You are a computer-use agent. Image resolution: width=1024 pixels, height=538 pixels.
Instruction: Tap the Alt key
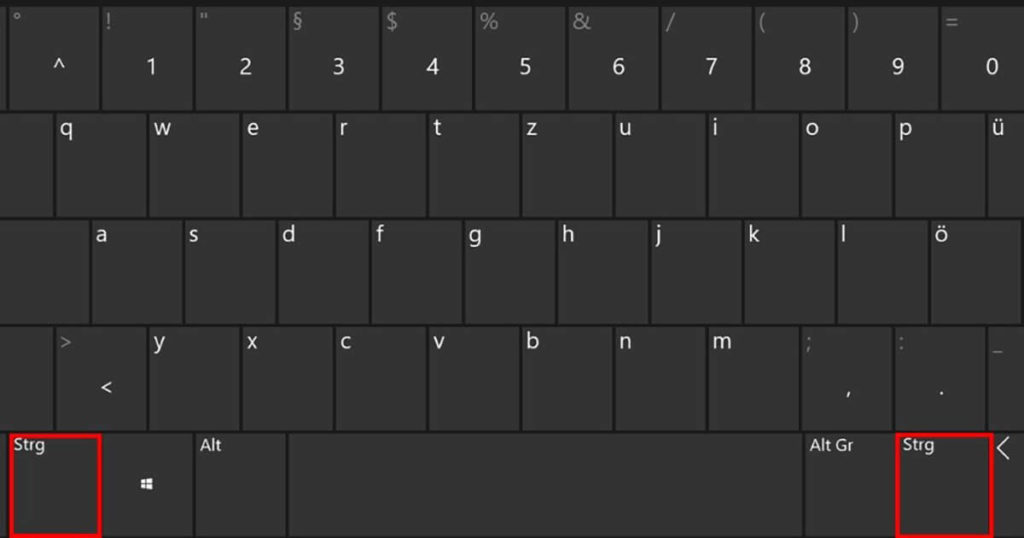[240, 486]
